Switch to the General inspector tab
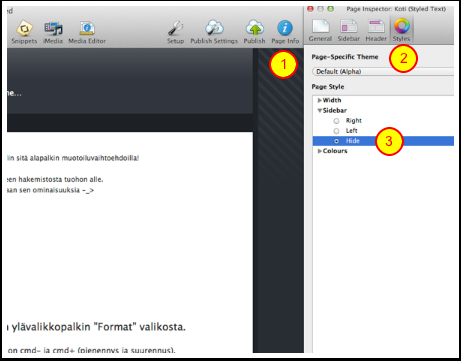 [320, 30]
